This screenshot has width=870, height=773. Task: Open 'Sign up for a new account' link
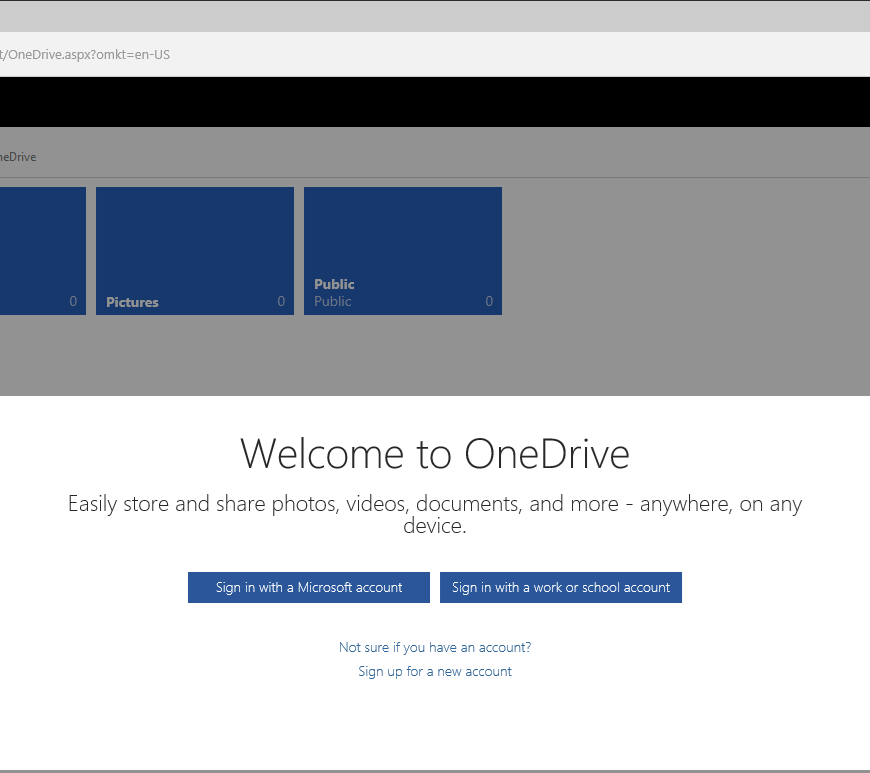click(435, 671)
